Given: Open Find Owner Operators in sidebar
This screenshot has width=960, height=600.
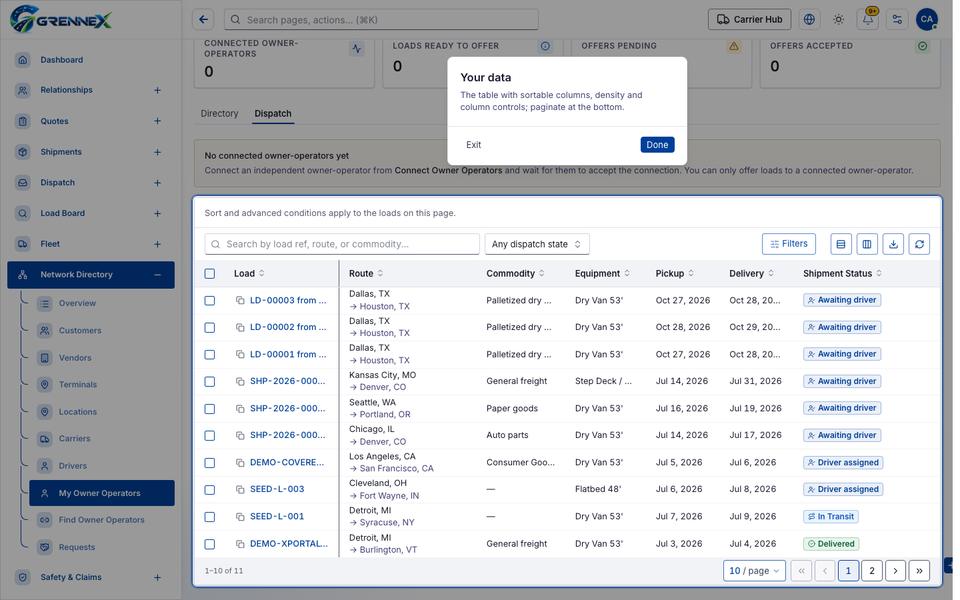Looking at the screenshot, I should 102,520.
